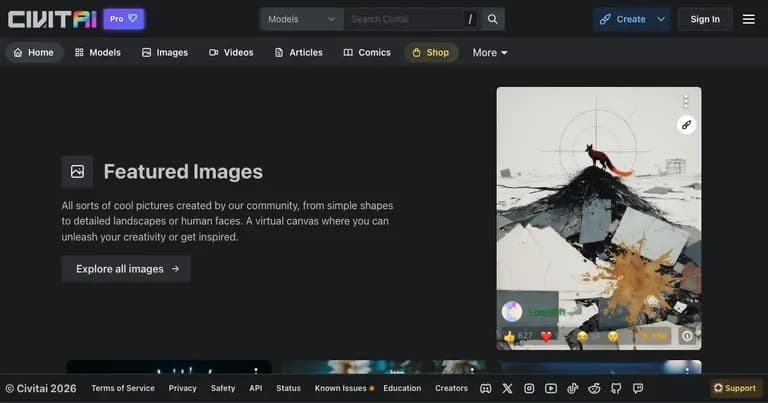The width and height of the screenshot is (768, 403).
Task: Click the magnifying glass search button
Action: pyautogui.click(x=492, y=19)
